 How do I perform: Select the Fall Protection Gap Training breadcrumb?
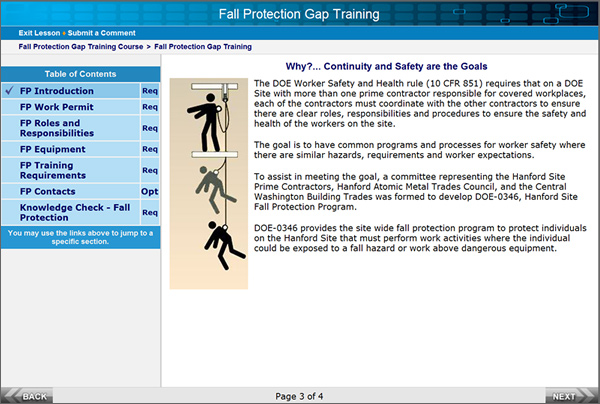coord(203,47)
